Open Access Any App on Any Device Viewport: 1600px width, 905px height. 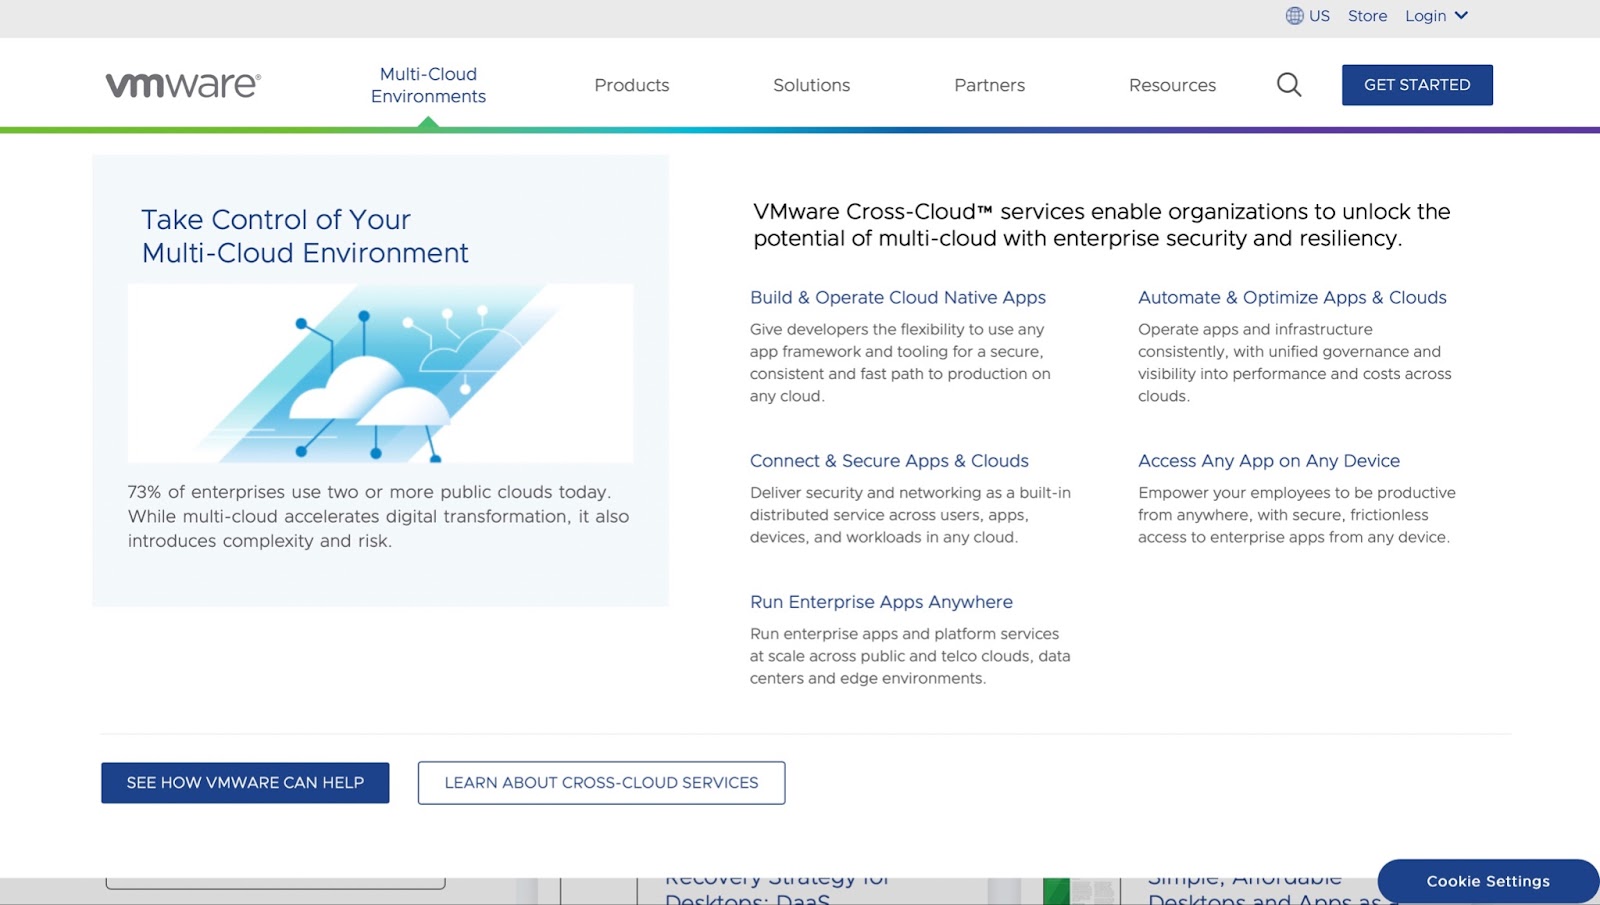coord(1269,461)
